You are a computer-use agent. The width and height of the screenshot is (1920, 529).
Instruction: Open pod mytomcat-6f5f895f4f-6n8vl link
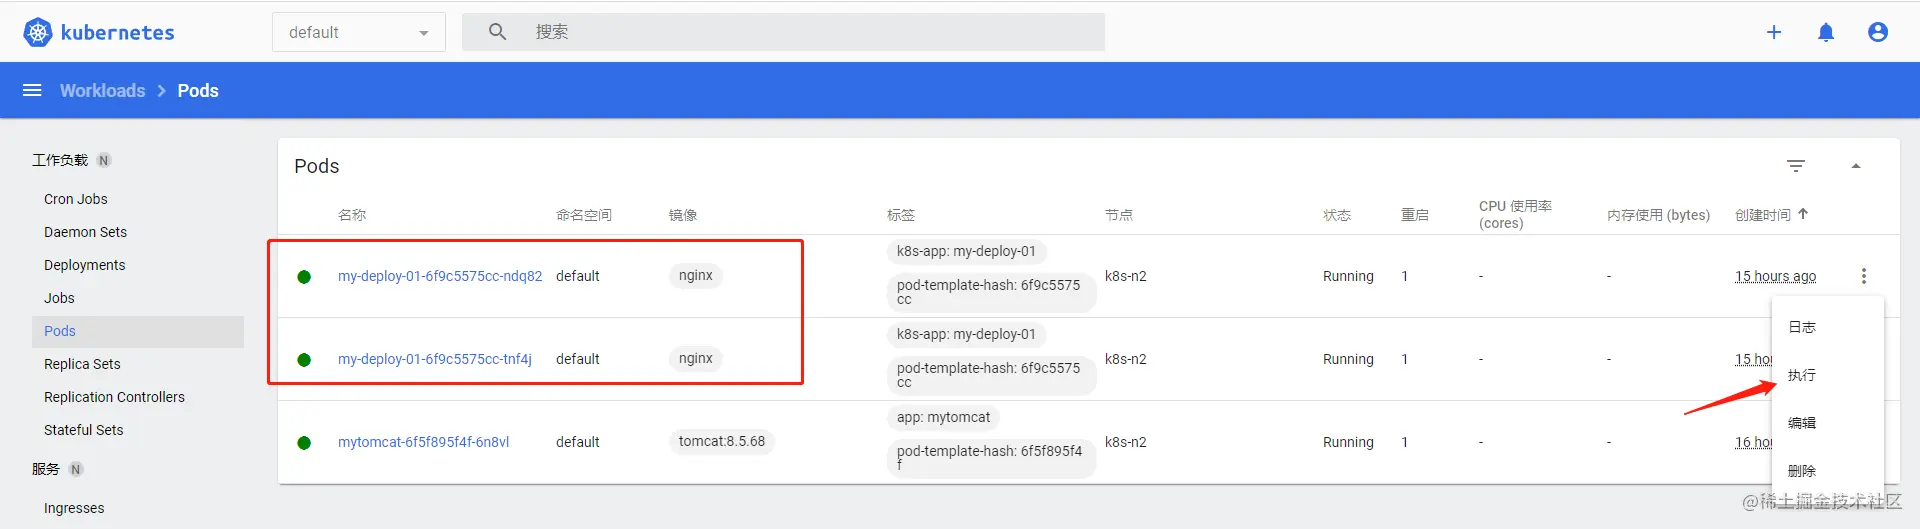coord(424,442)
